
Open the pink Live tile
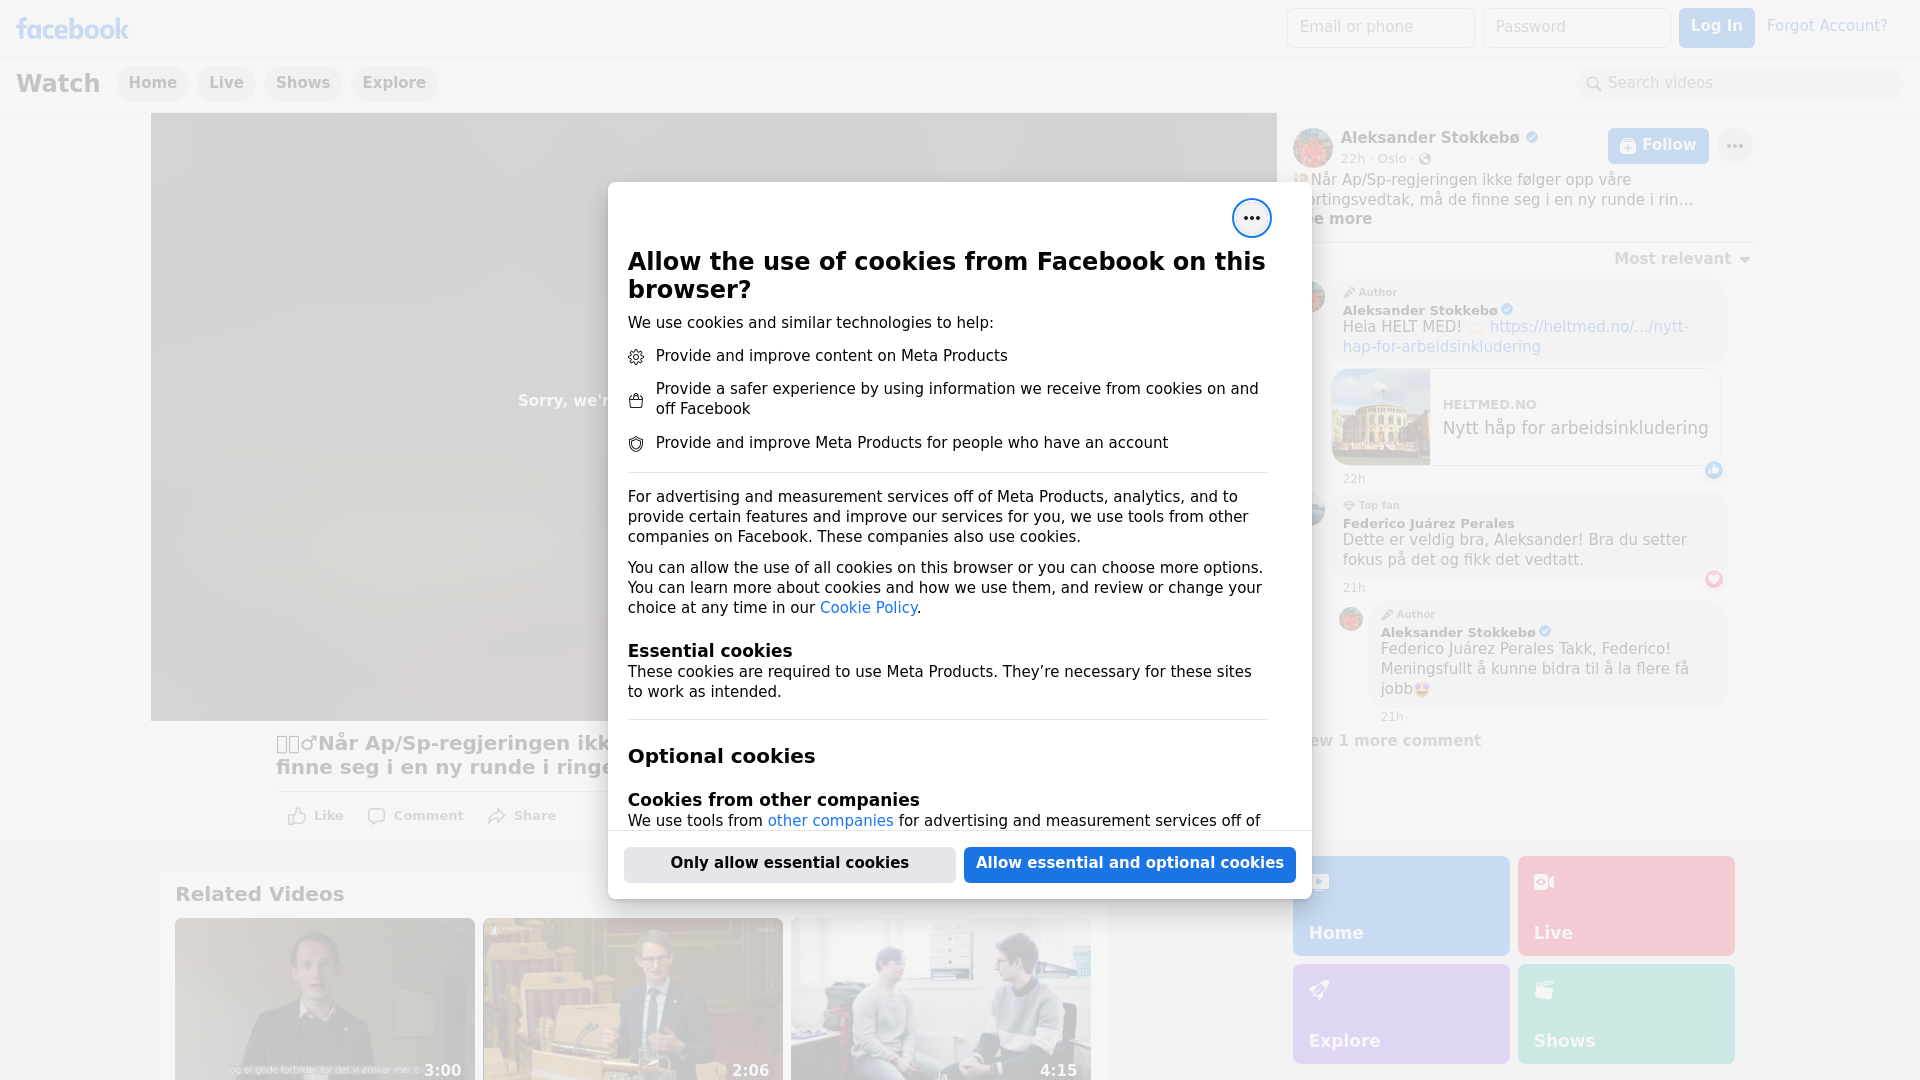click(1626, 906)
